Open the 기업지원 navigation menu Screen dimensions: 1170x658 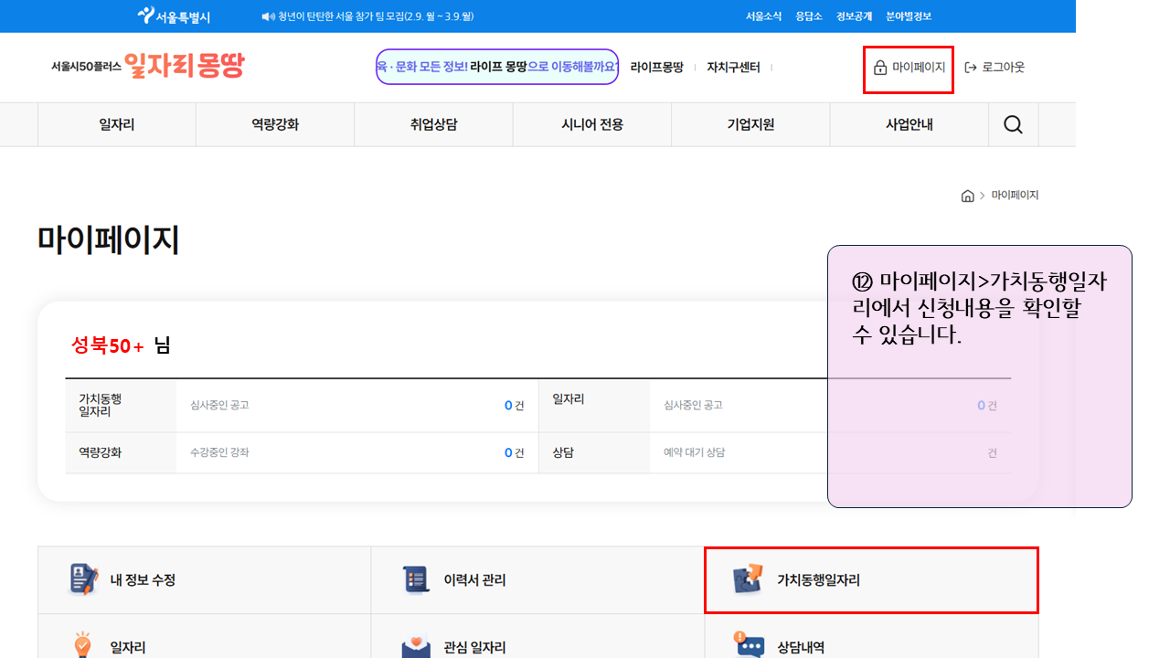click(750, 125)
